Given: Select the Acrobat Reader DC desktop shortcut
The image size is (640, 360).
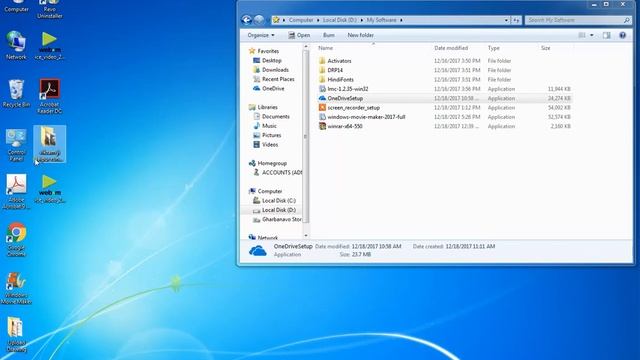Looking at the screenshot, I should pyautogui.click(x=49, y=96).
